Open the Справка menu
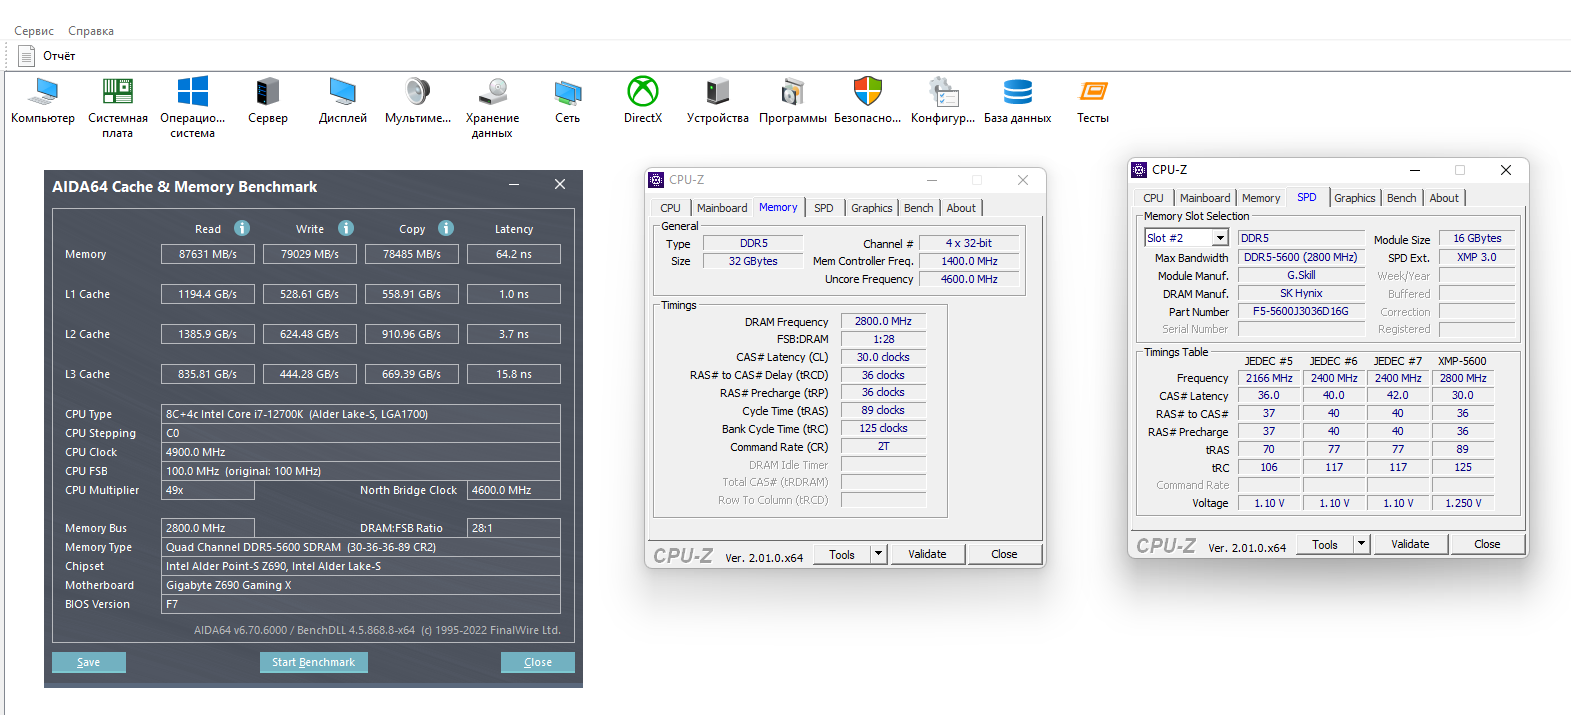This screenshot has height=715, width=1571. (91, 31)
